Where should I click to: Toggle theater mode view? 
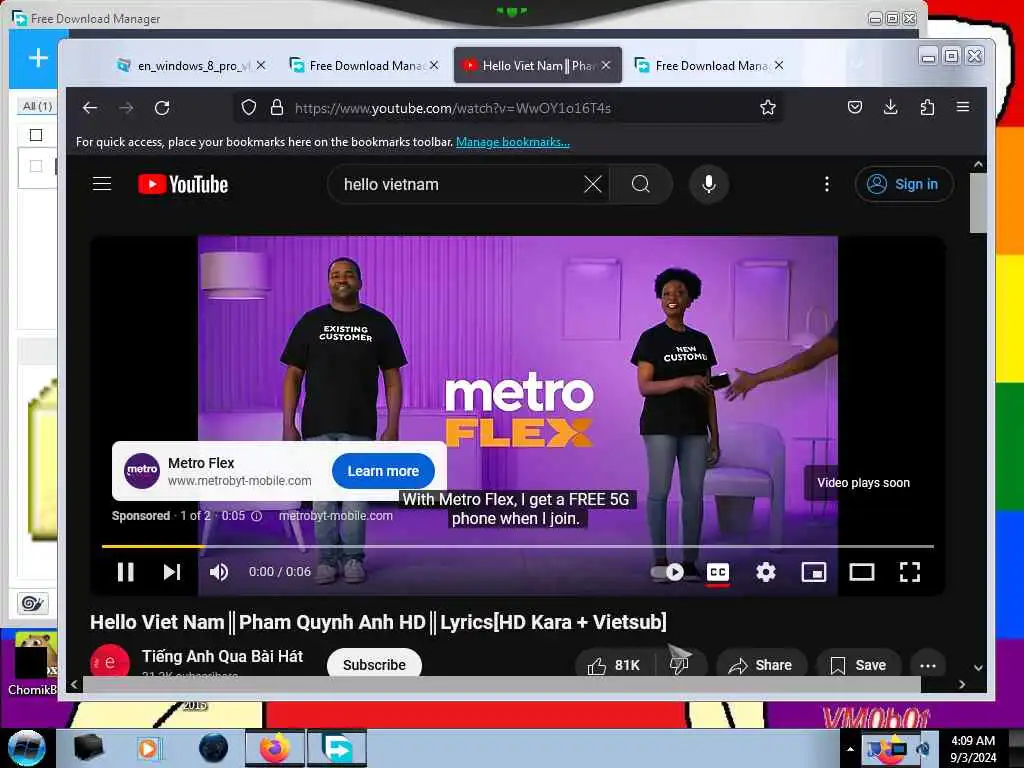click(861, 572)
